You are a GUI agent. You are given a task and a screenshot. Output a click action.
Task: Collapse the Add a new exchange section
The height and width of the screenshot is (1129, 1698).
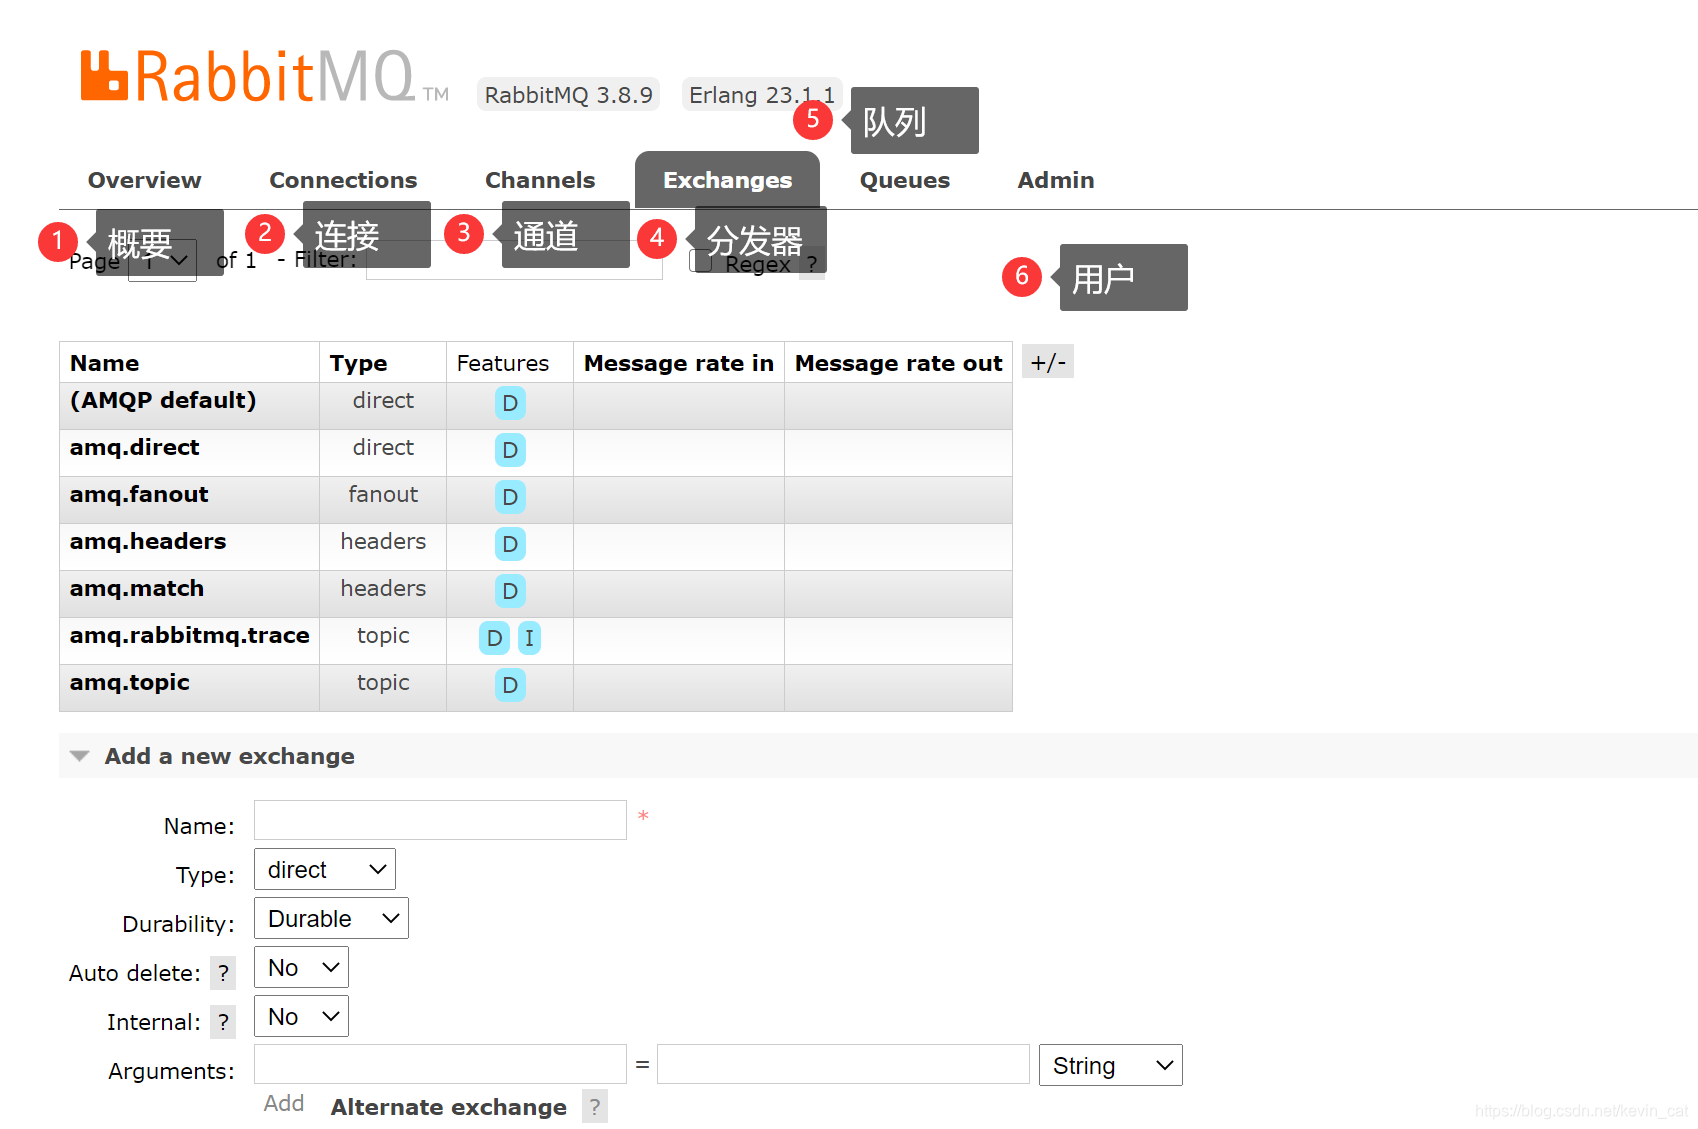coord(229,756)
